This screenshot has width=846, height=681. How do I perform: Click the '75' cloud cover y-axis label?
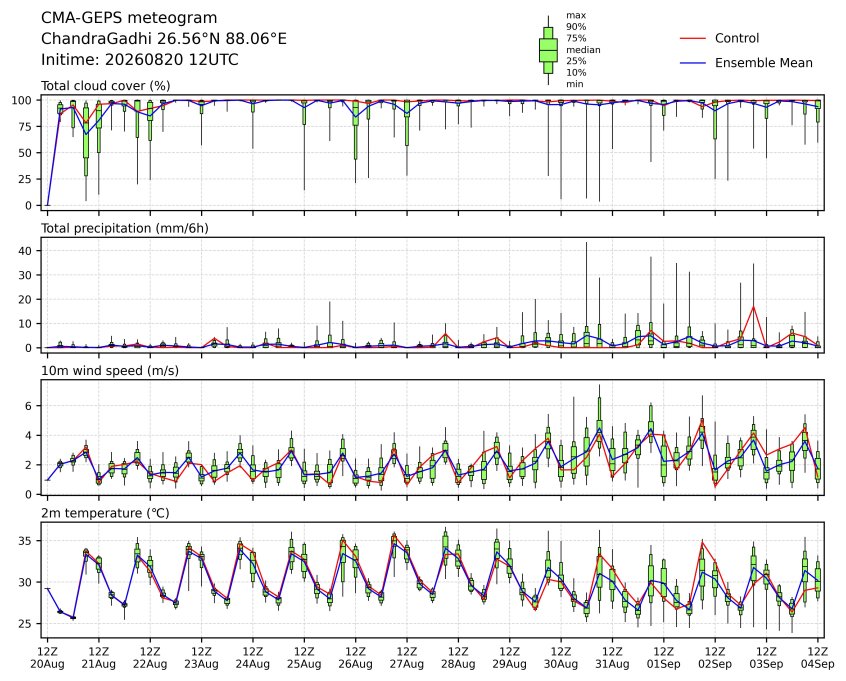pos(25,127)
